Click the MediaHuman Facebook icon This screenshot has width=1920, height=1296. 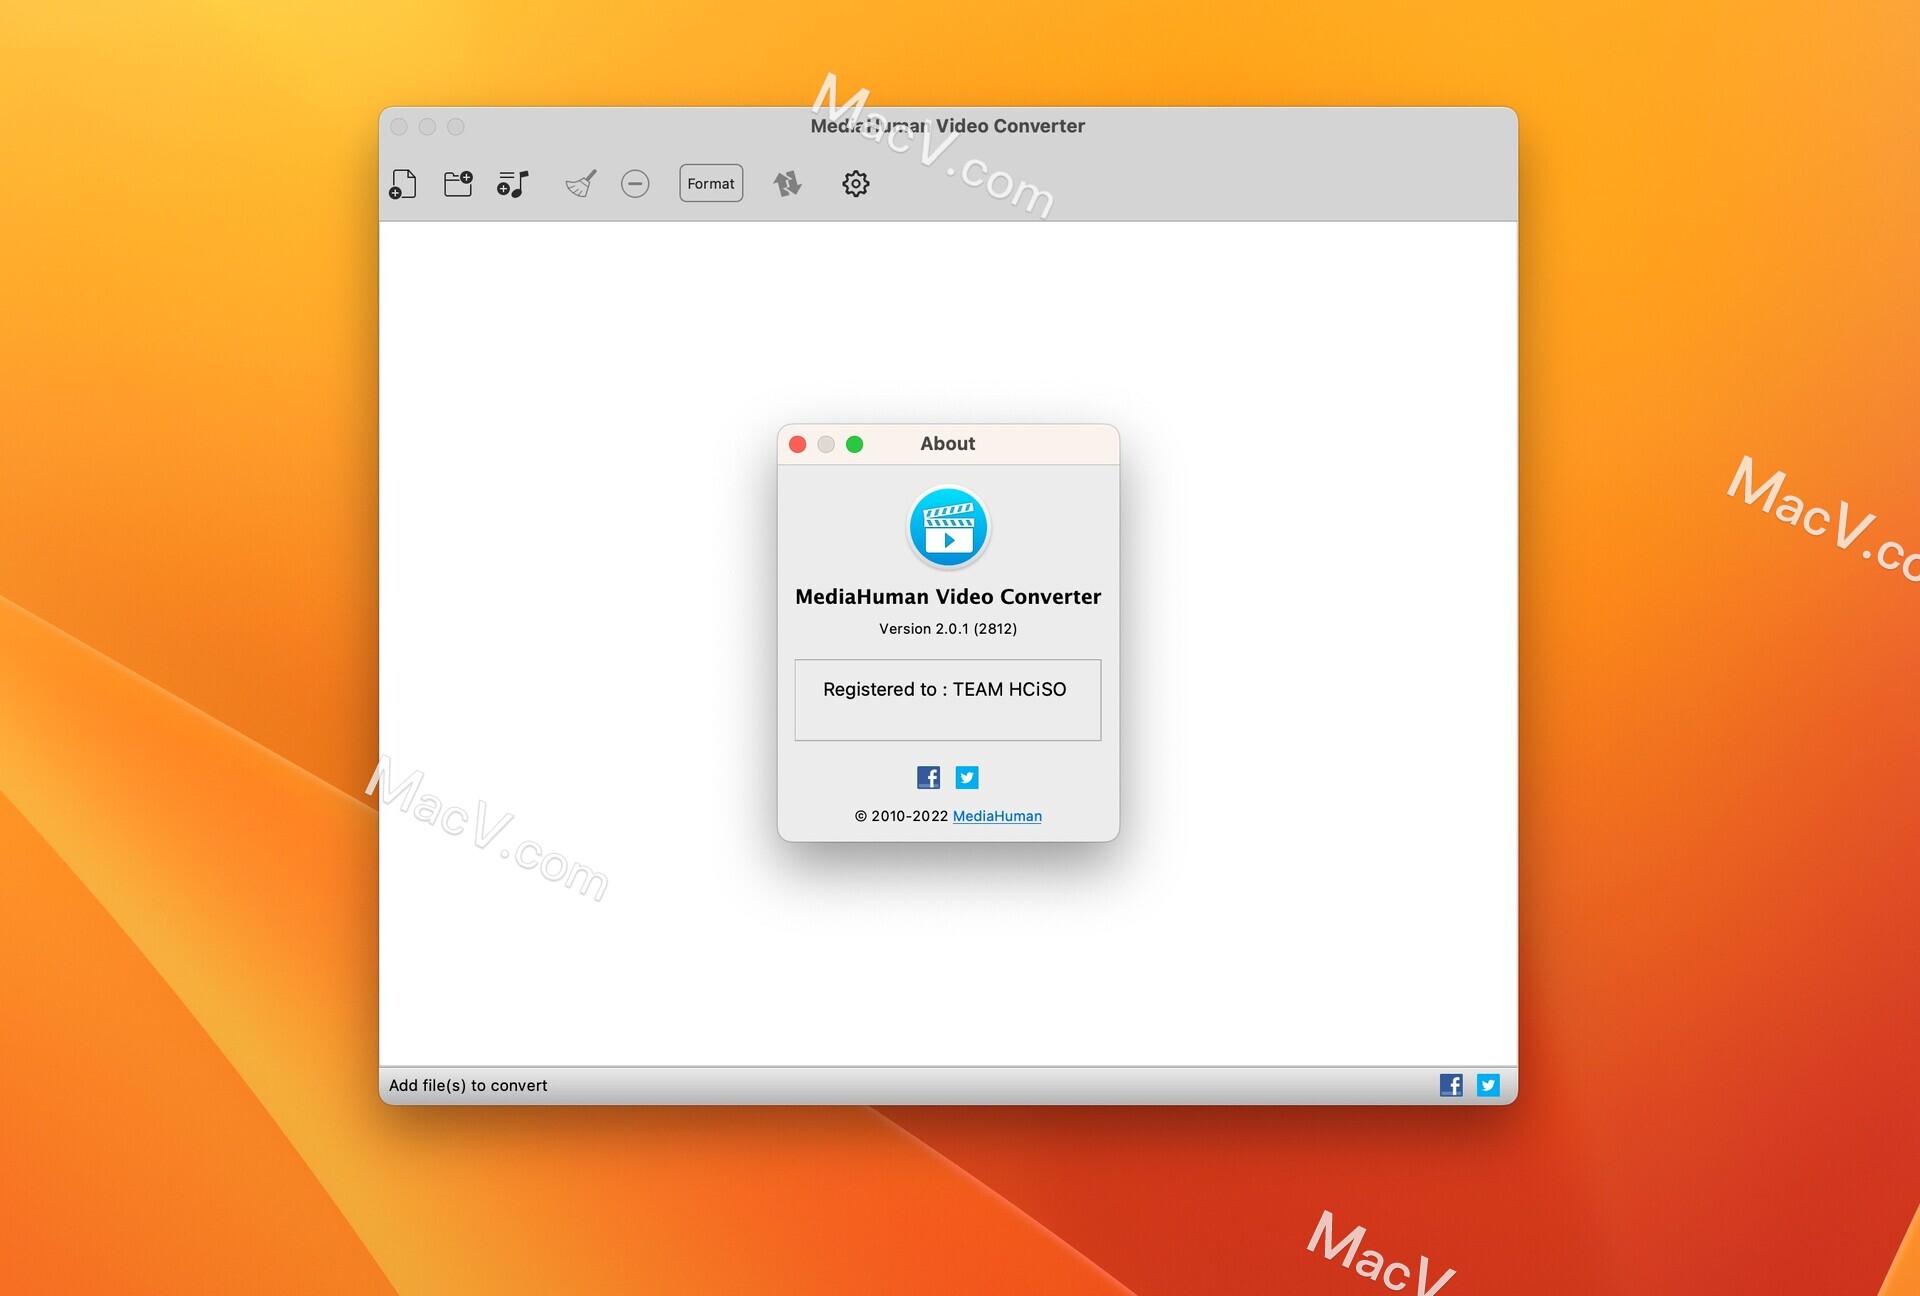pyautogui.click(x=925, y=777)
